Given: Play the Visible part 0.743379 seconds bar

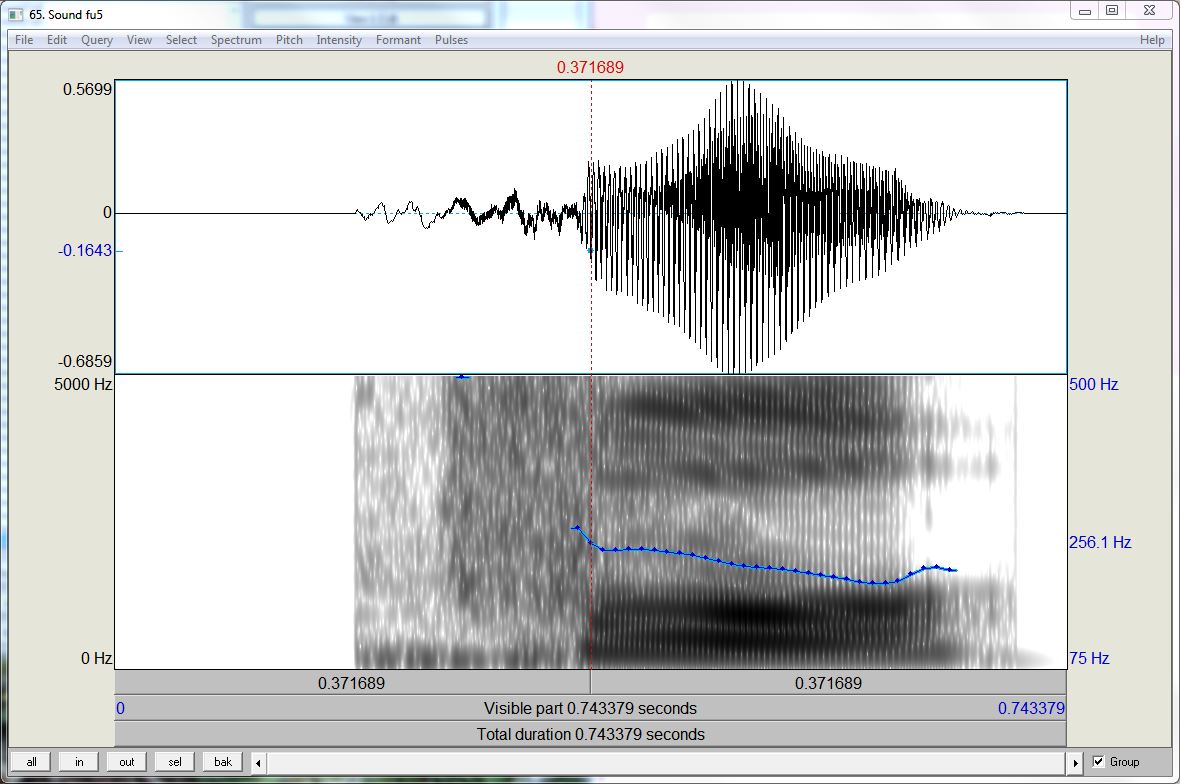Looking at the screenshot, I should (x=591, y=709).
